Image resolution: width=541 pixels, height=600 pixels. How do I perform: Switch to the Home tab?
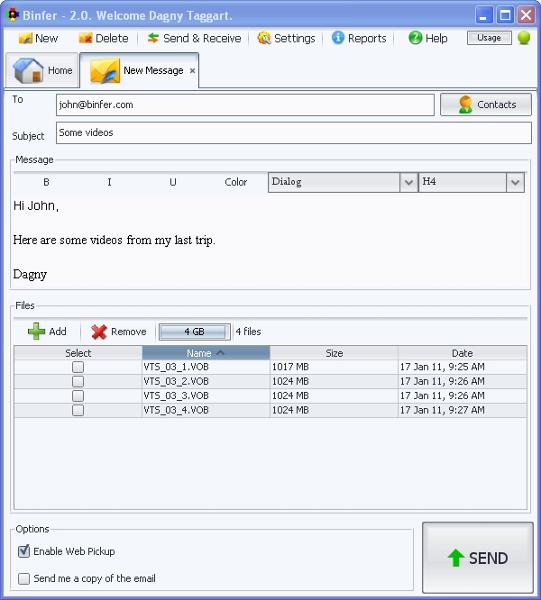(x=42, y=71)
